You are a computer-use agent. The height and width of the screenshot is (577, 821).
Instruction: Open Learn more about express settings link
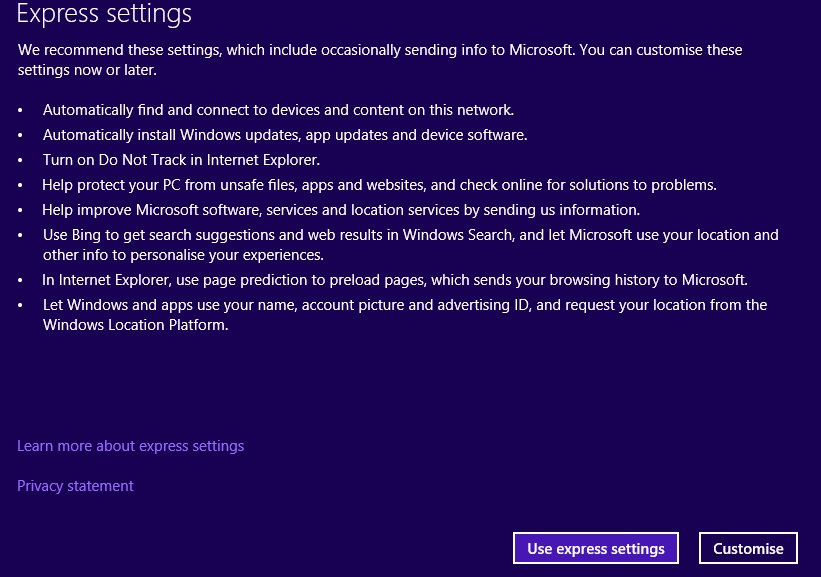click(x=130, y=446)
